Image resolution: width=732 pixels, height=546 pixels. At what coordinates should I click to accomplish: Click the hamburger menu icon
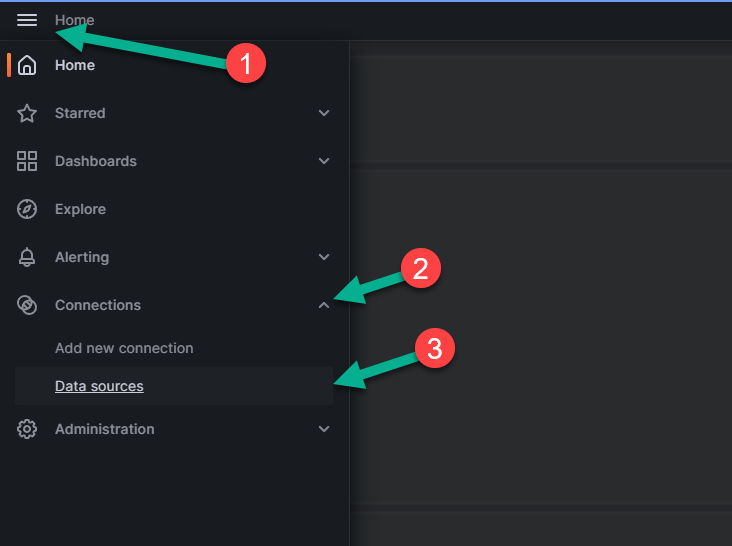[x=27, y=20]
